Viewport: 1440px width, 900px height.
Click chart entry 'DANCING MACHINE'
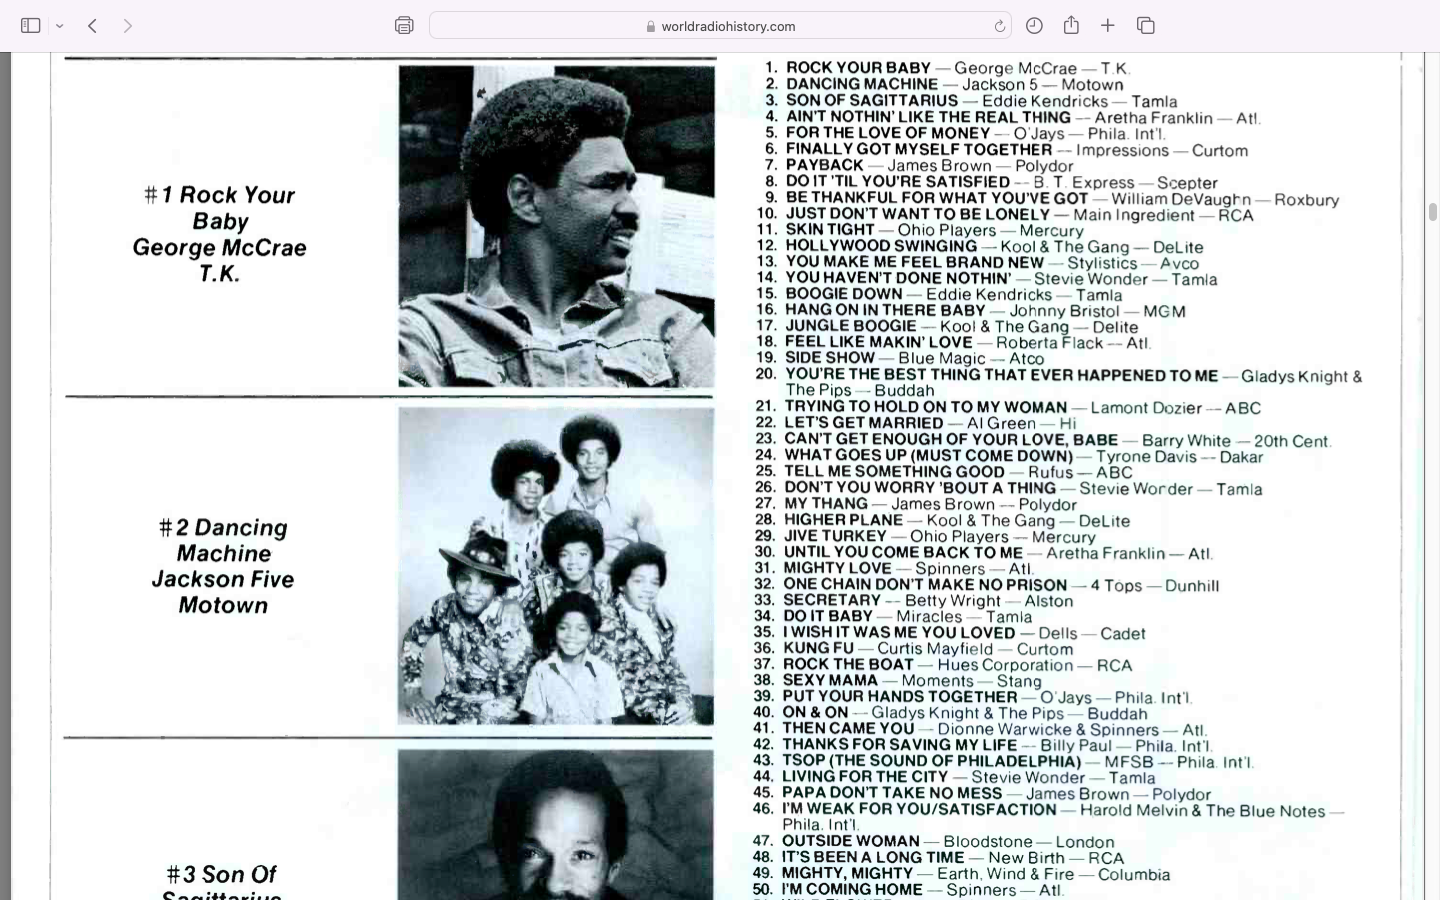(862, 84)
